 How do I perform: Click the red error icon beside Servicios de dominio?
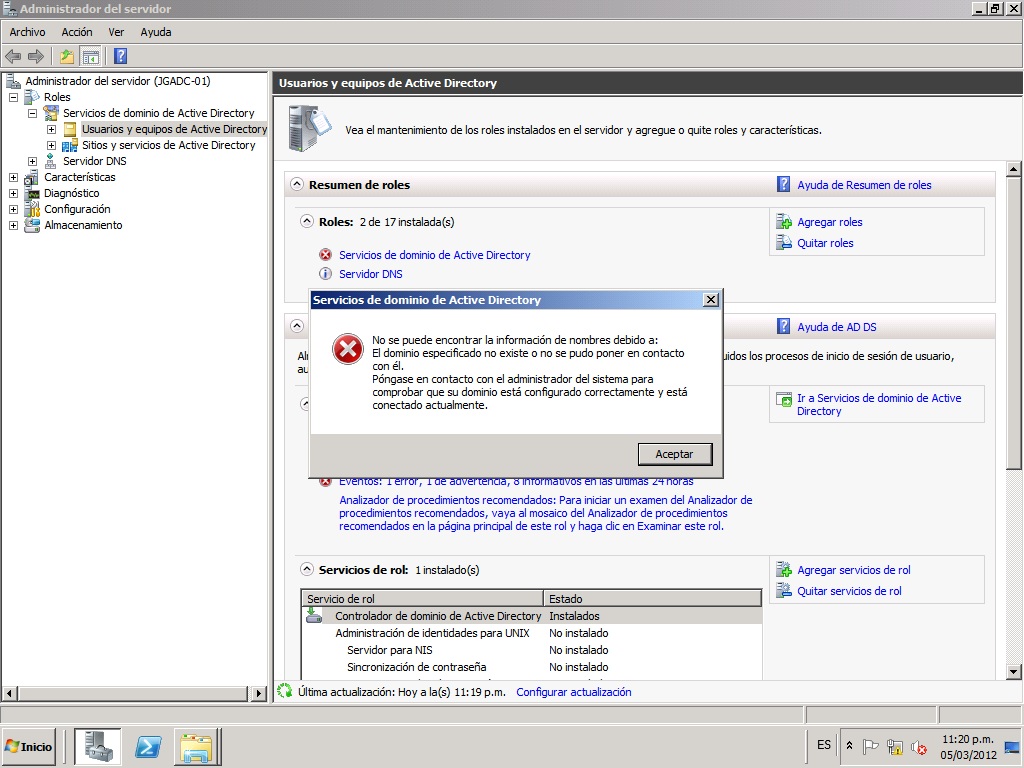pyautogui.click(x=326, y=255)
